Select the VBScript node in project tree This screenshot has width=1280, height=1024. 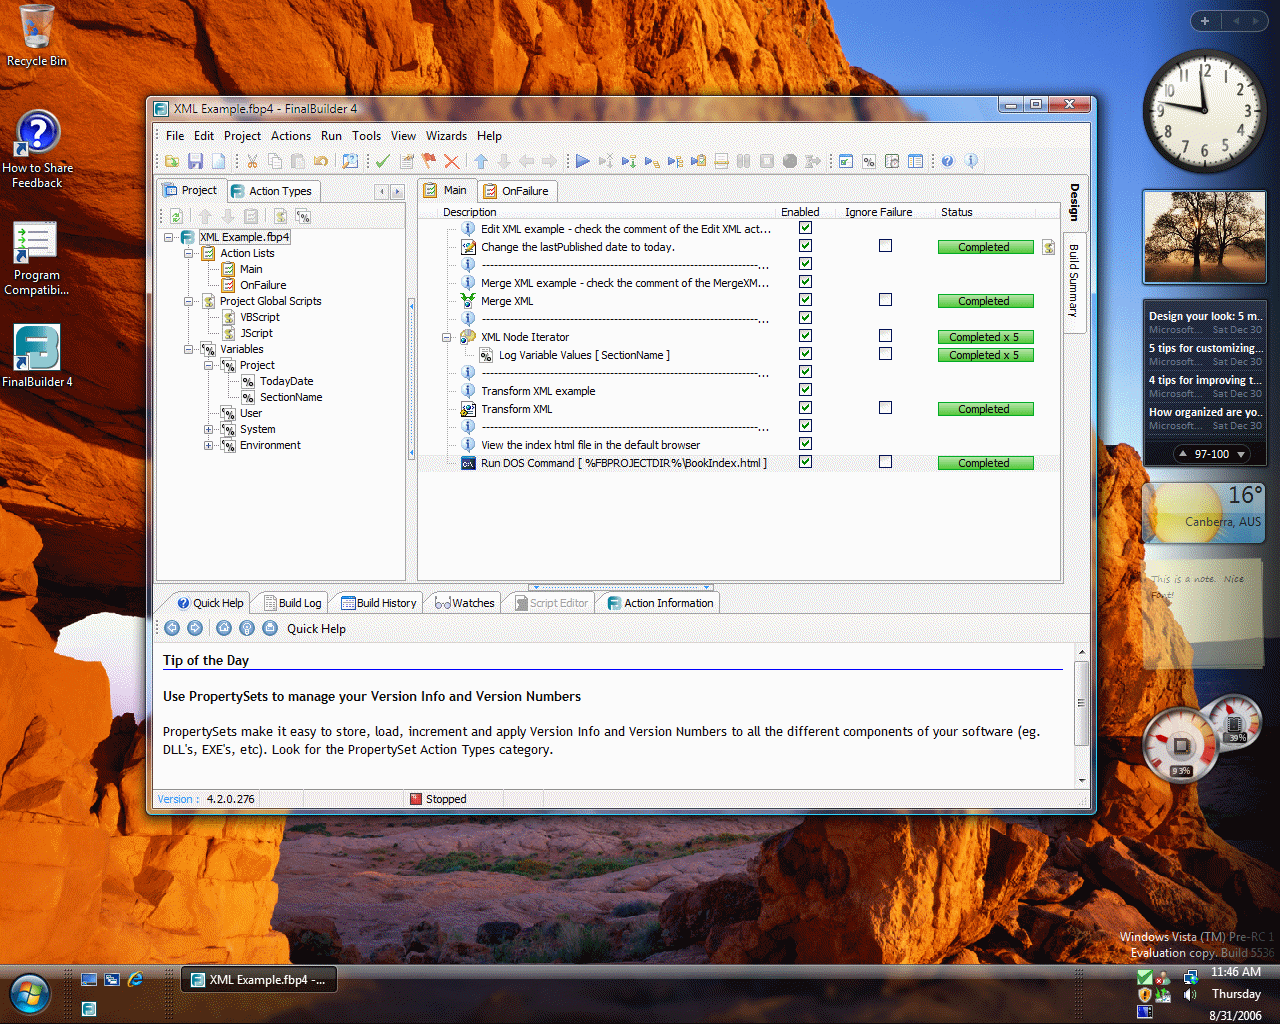(260, 317)
